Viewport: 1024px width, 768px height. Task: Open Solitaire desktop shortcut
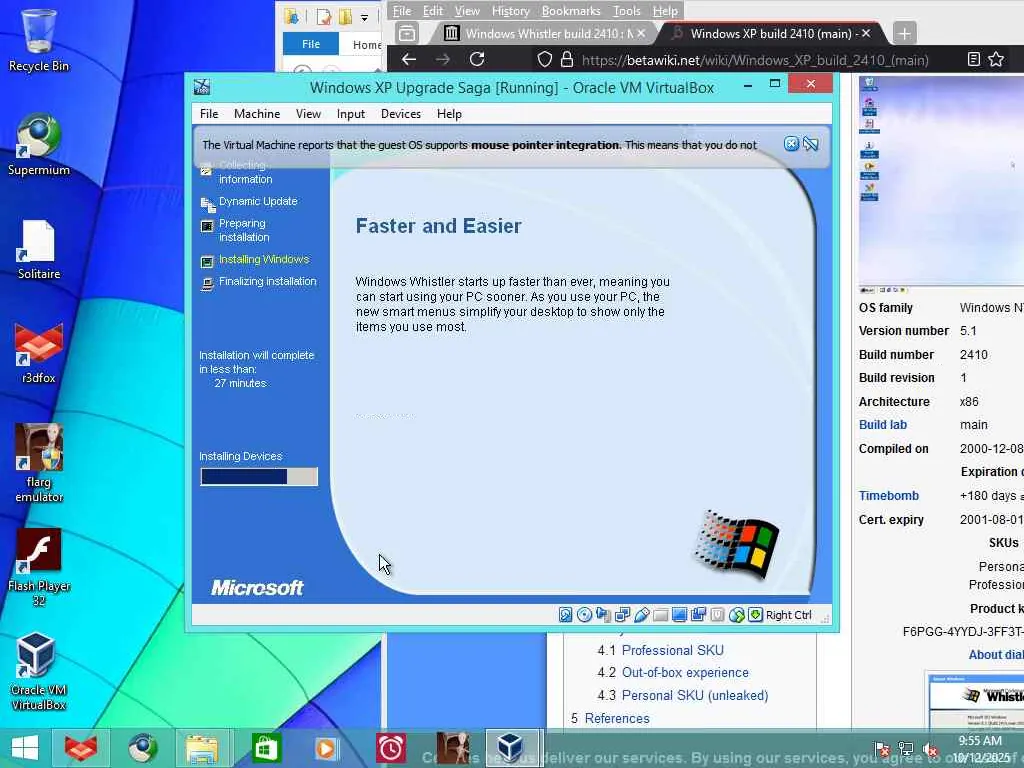pos(39,249)
